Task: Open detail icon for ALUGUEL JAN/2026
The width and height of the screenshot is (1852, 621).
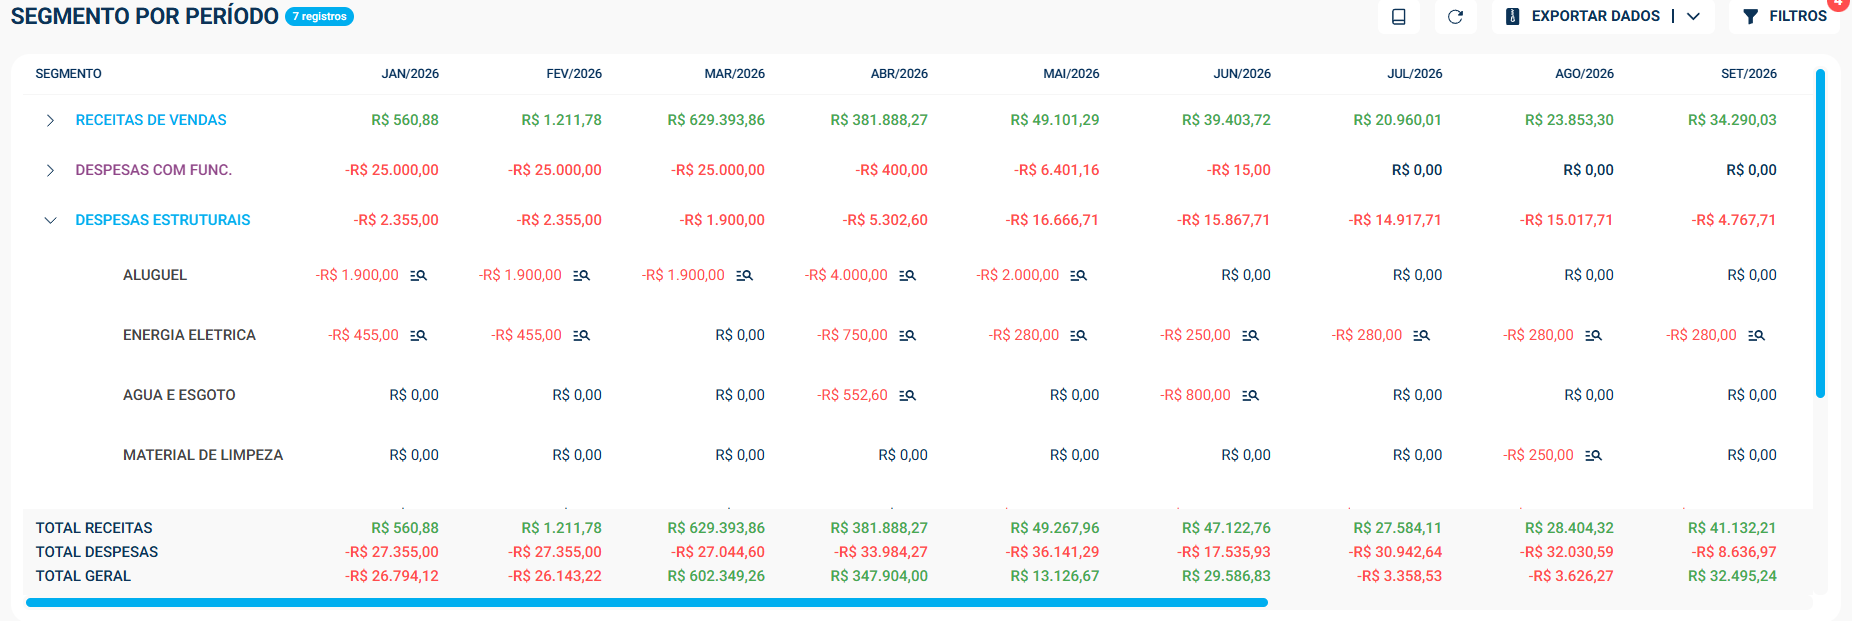Action: click(418, 275)
